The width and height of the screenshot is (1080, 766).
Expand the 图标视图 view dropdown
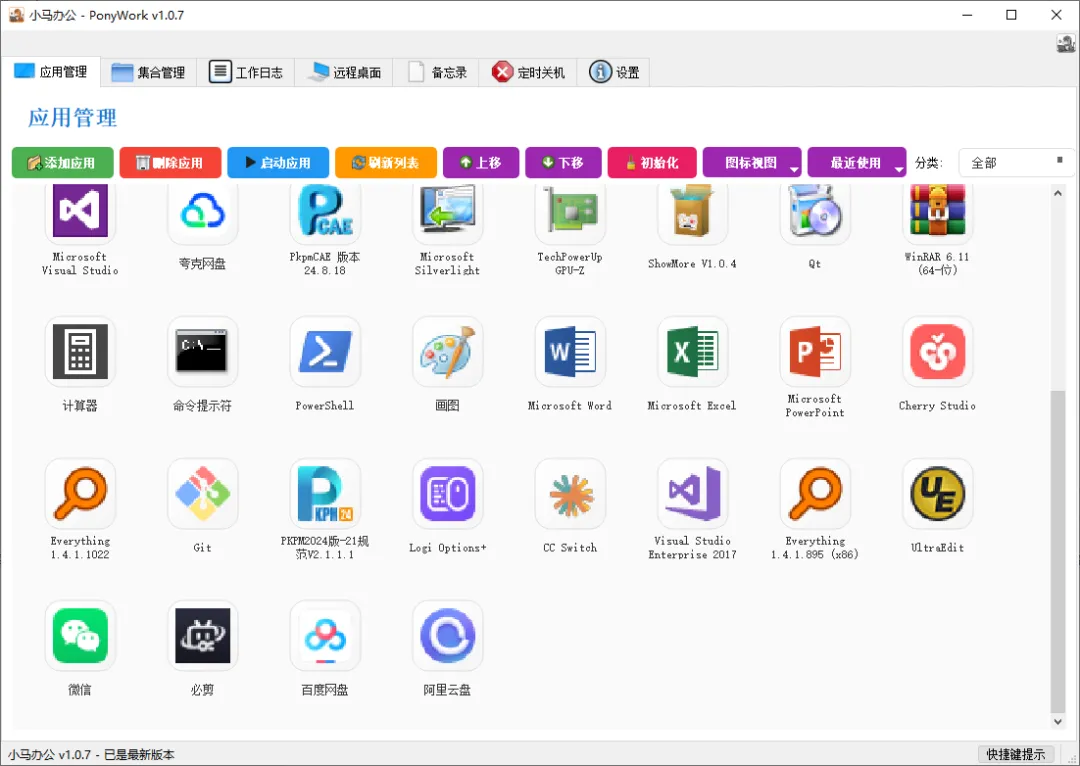click(x=752, y=163)
